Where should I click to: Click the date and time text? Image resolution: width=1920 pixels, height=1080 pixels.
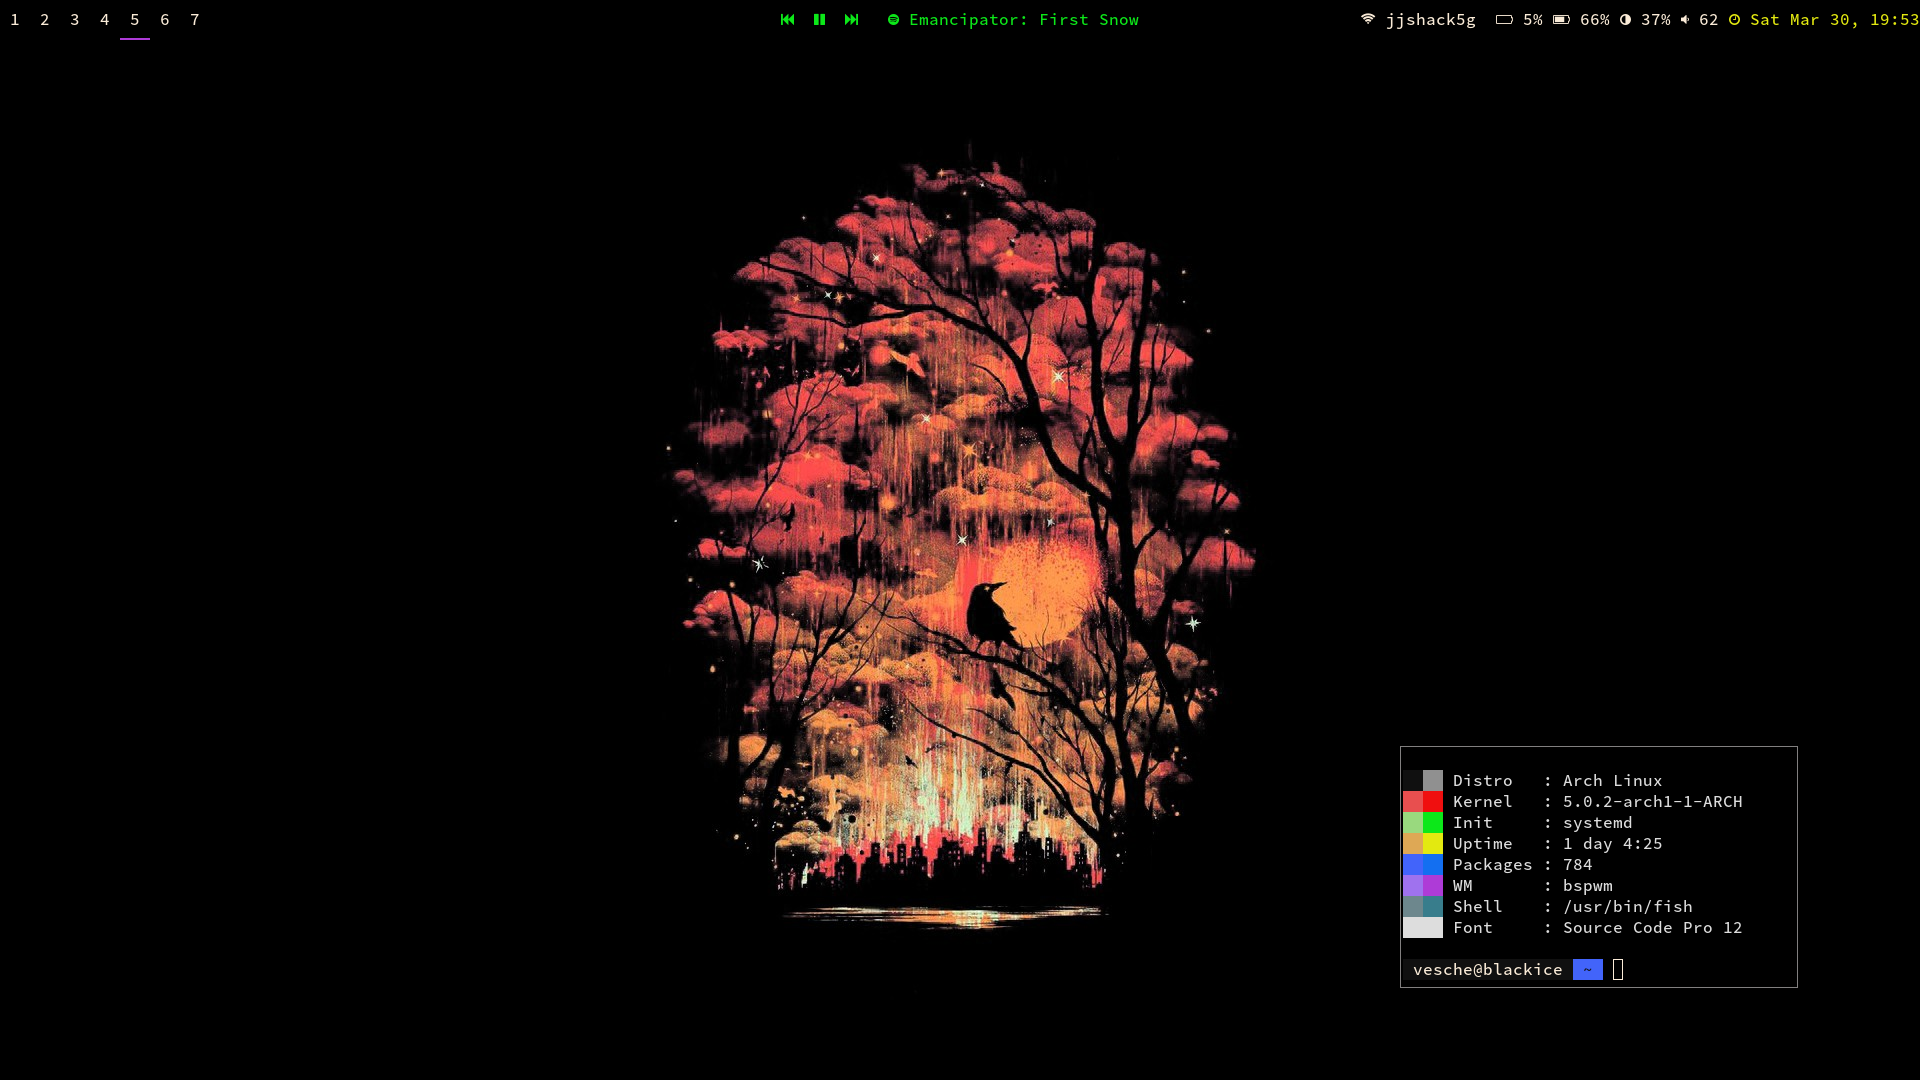point(1833,20)
